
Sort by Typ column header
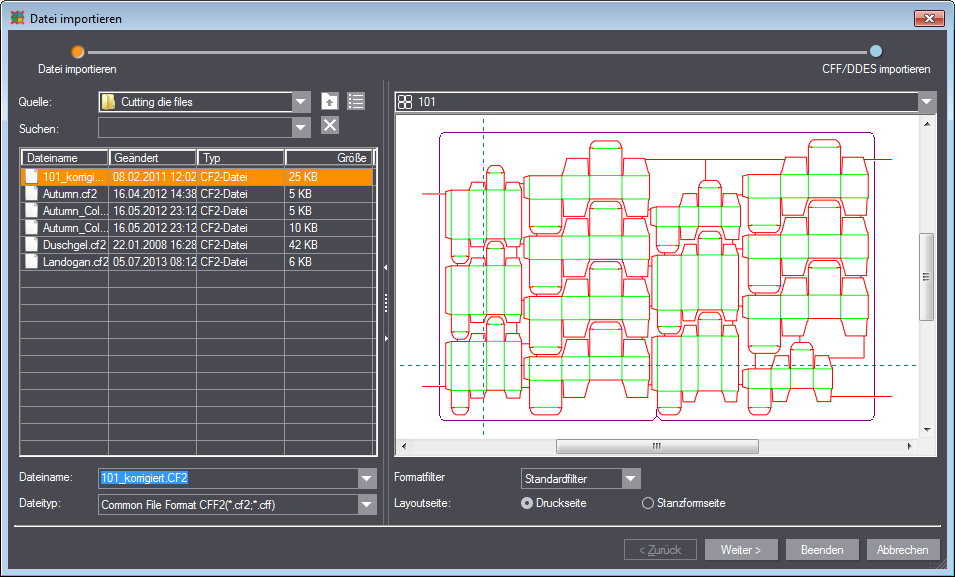(x=241, y=158)
